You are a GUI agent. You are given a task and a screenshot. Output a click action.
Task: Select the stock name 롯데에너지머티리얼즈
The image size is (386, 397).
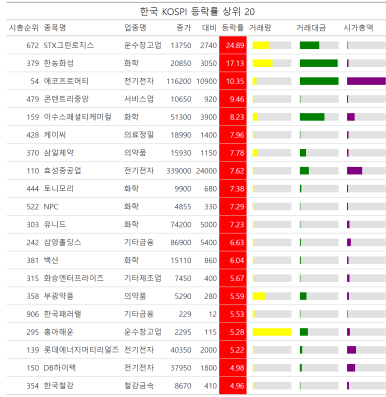pos(81,350)
